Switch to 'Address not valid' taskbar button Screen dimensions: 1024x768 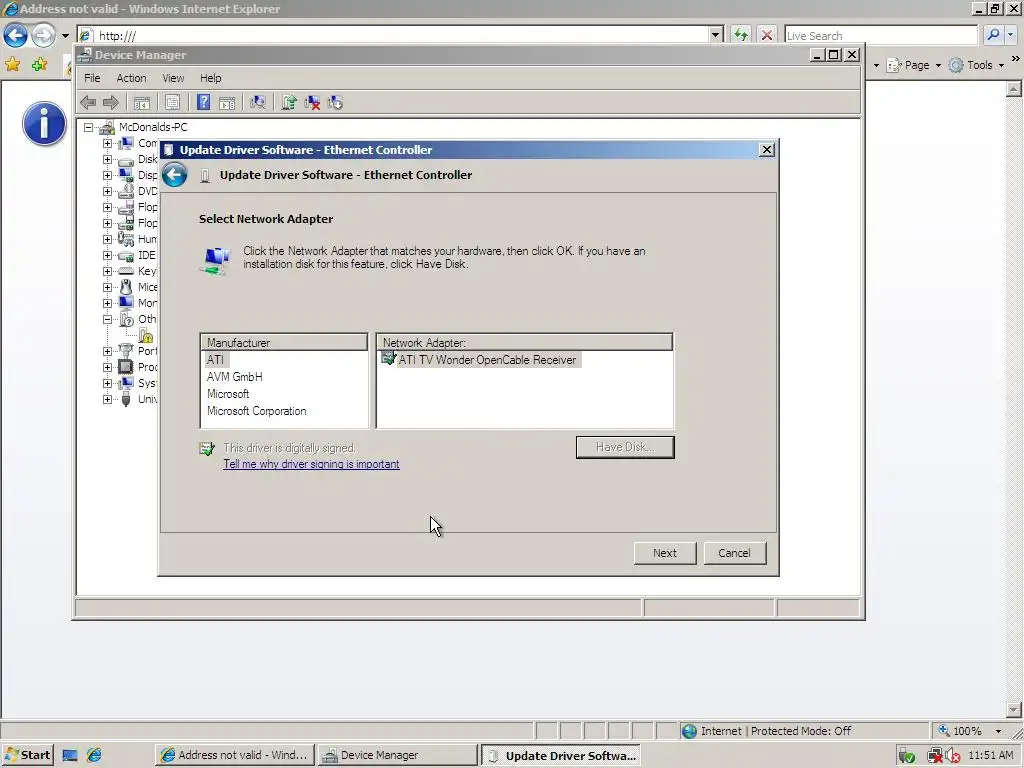pos(235,755)
